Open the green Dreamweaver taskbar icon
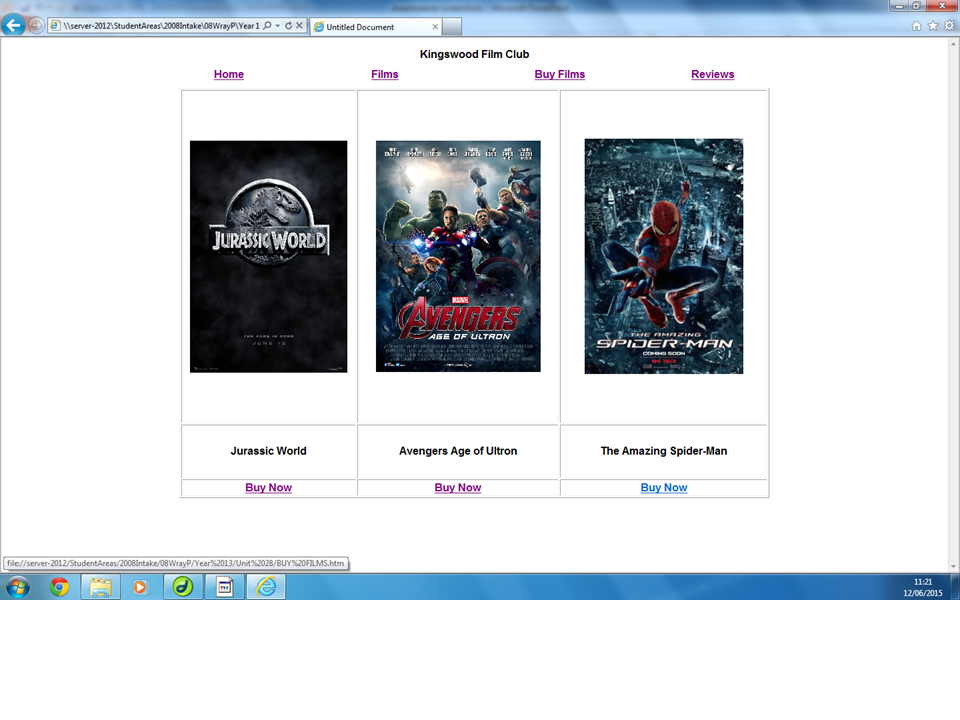The height and width of the screenshot is (720, 960). tap(182, 587)
